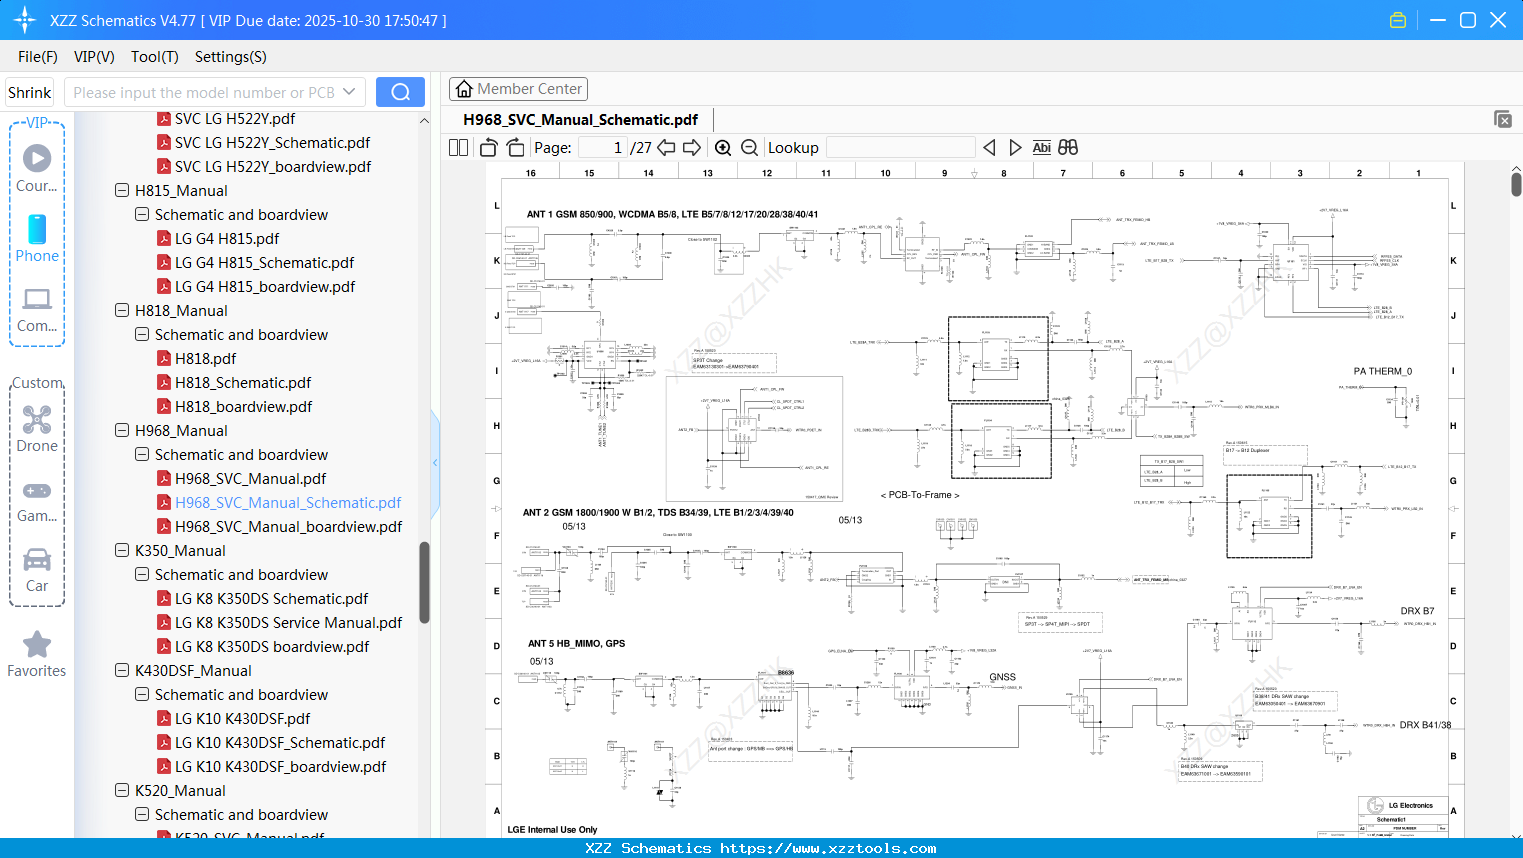Rotate the schematic page clockwise
The height and width of the screenshot is (858, 1523).
514,147
